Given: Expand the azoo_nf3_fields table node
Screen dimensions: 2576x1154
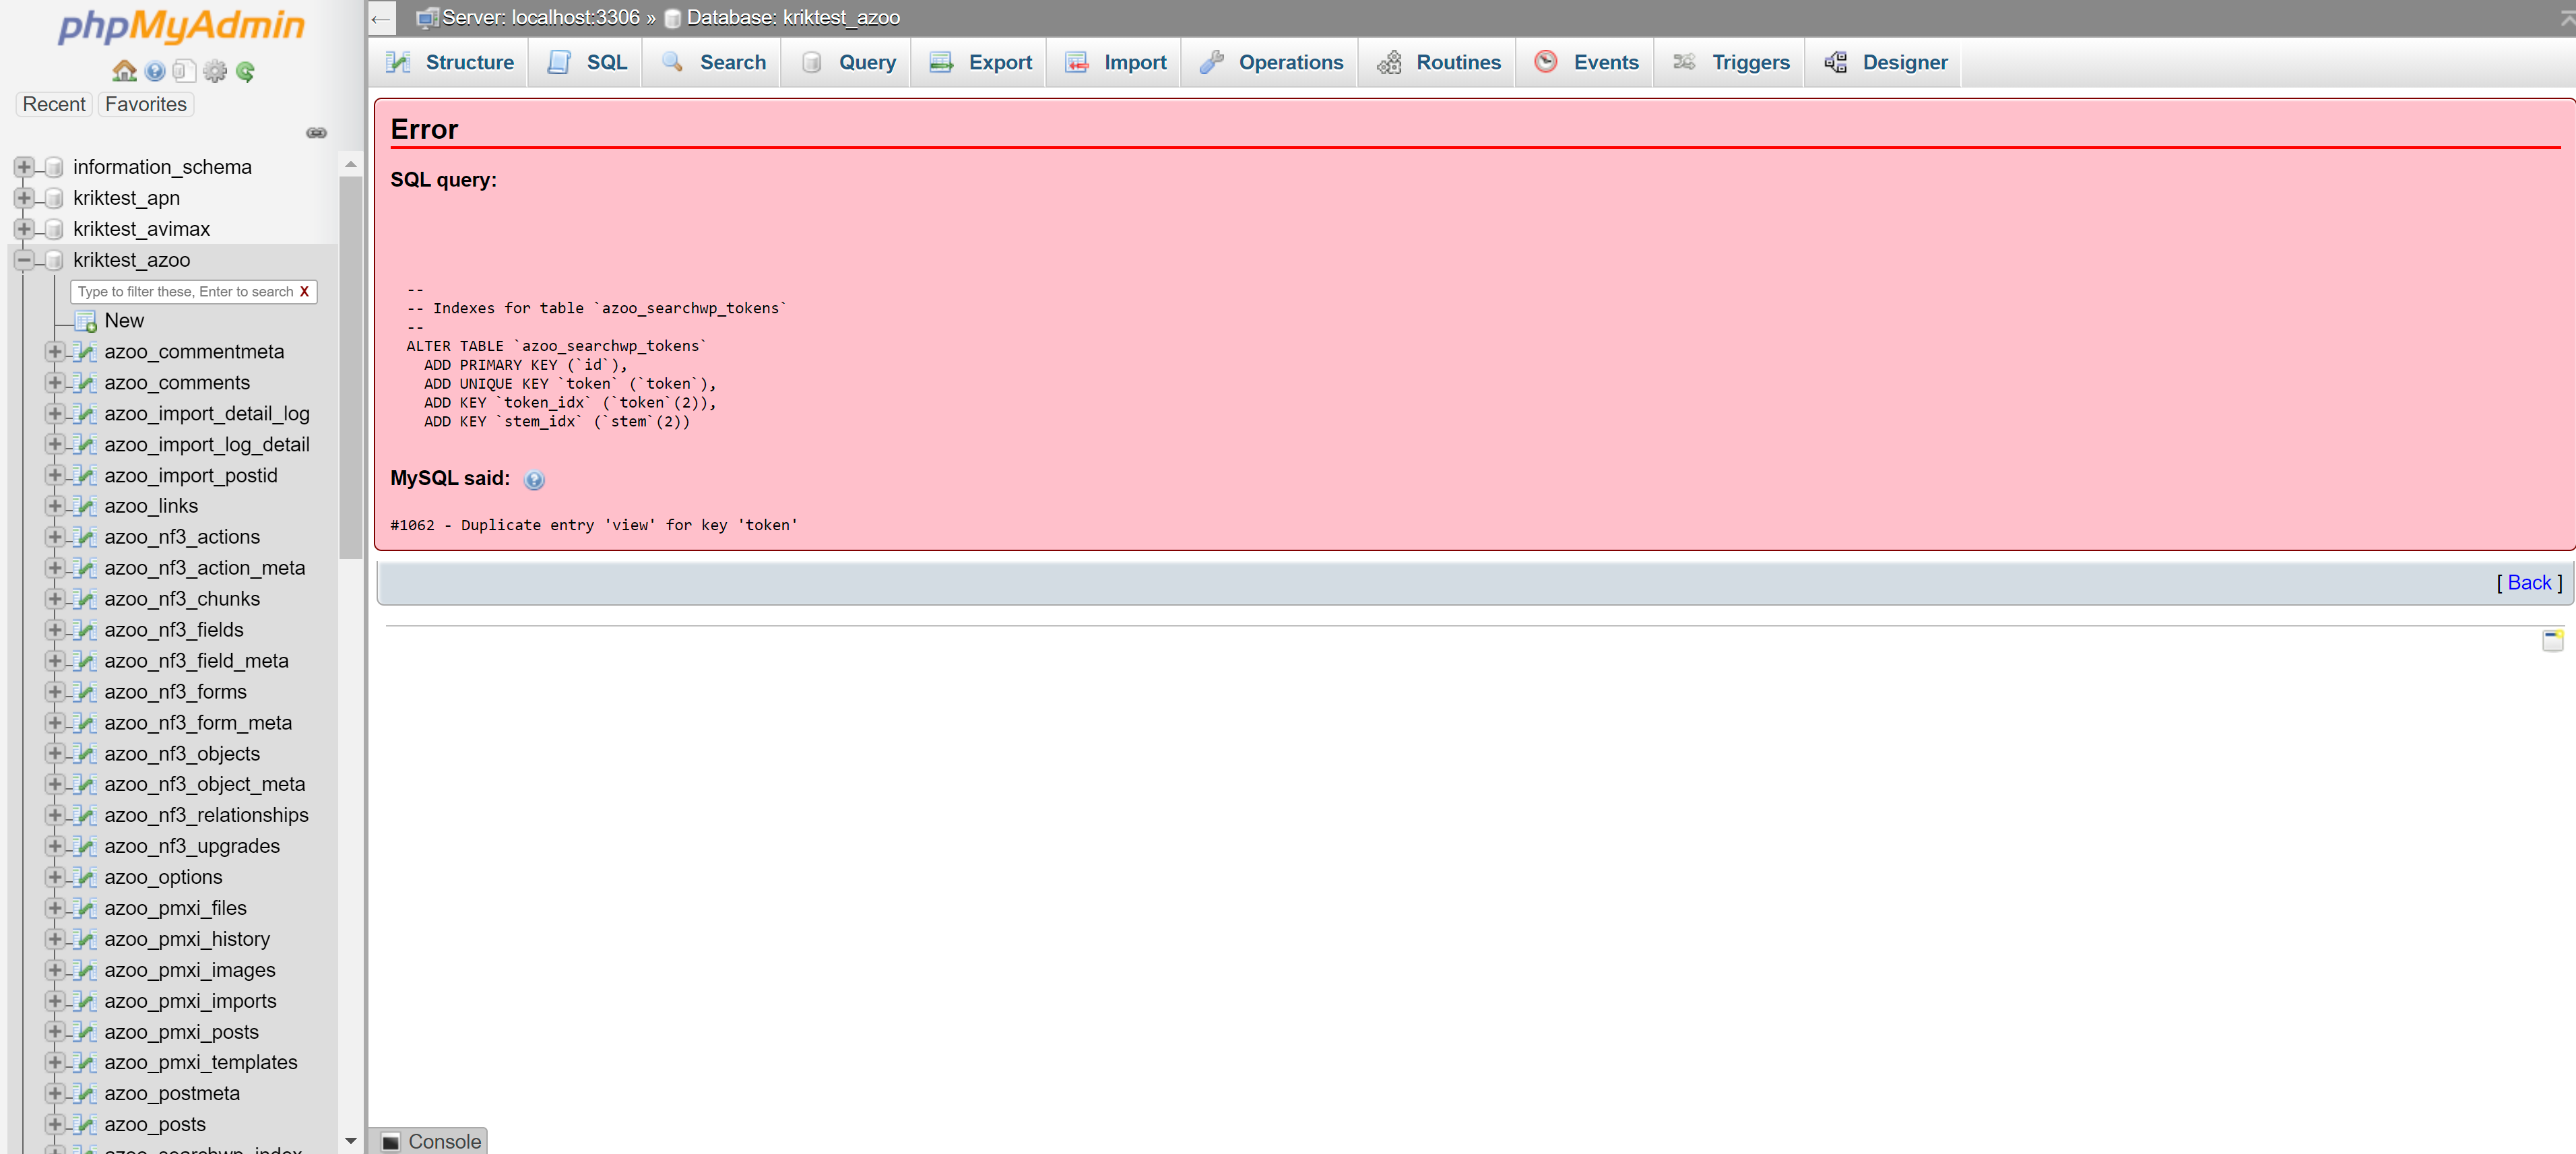Looking at the screenshot, I should coord(55,630).
